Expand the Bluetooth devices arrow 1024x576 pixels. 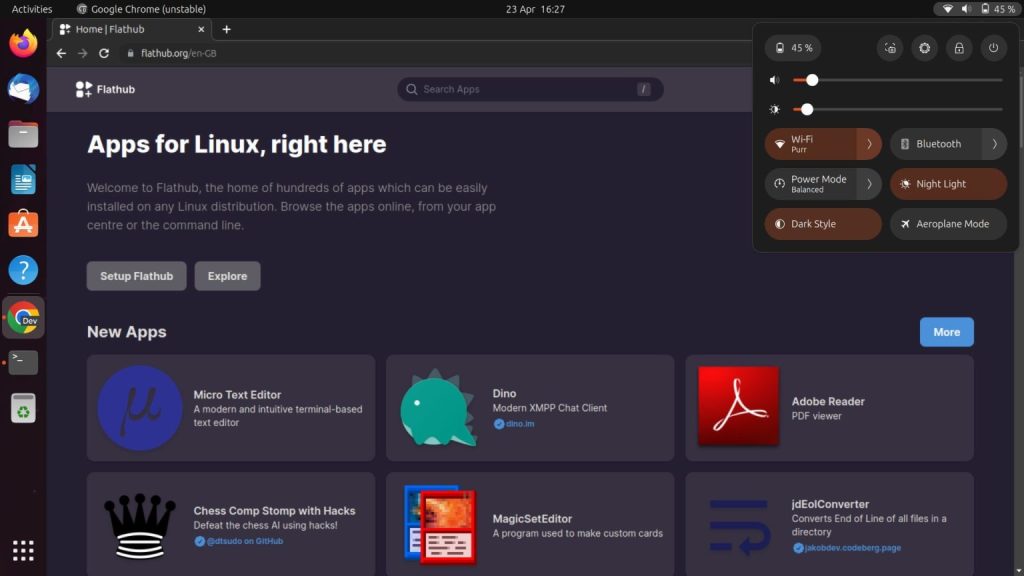coord(994,144)
